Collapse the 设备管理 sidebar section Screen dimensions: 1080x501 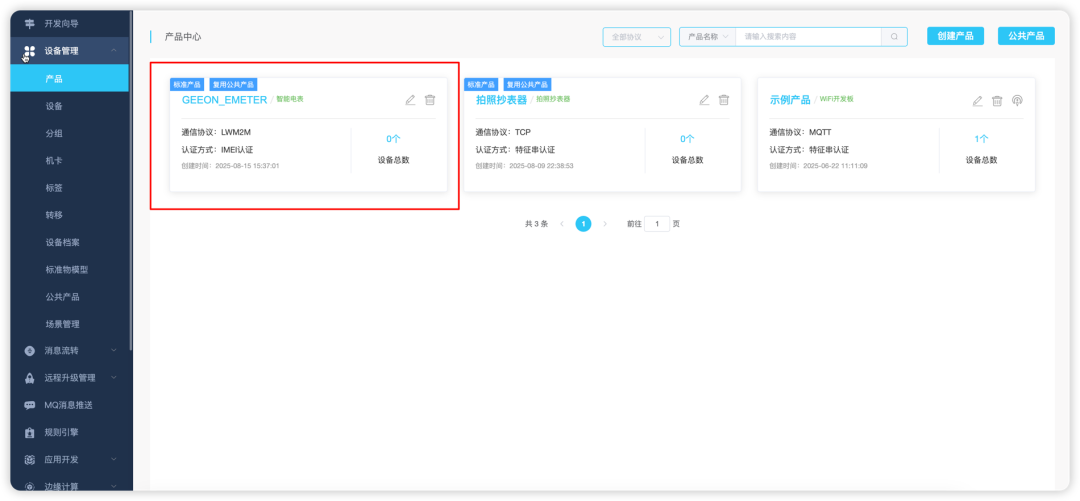coord(70,51)
